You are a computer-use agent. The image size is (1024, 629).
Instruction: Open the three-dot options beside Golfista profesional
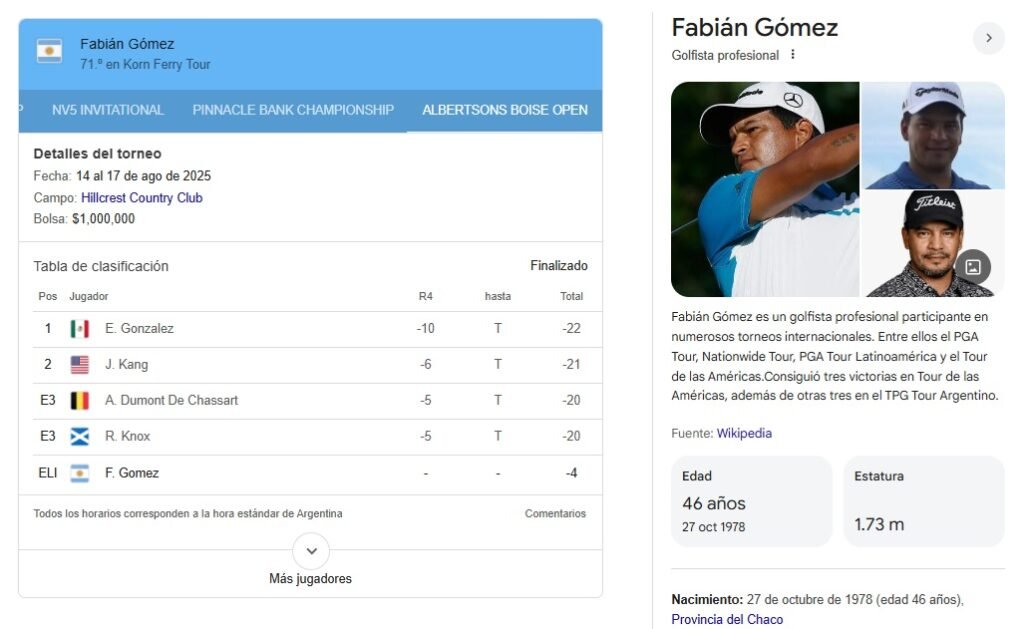point(793,55)
